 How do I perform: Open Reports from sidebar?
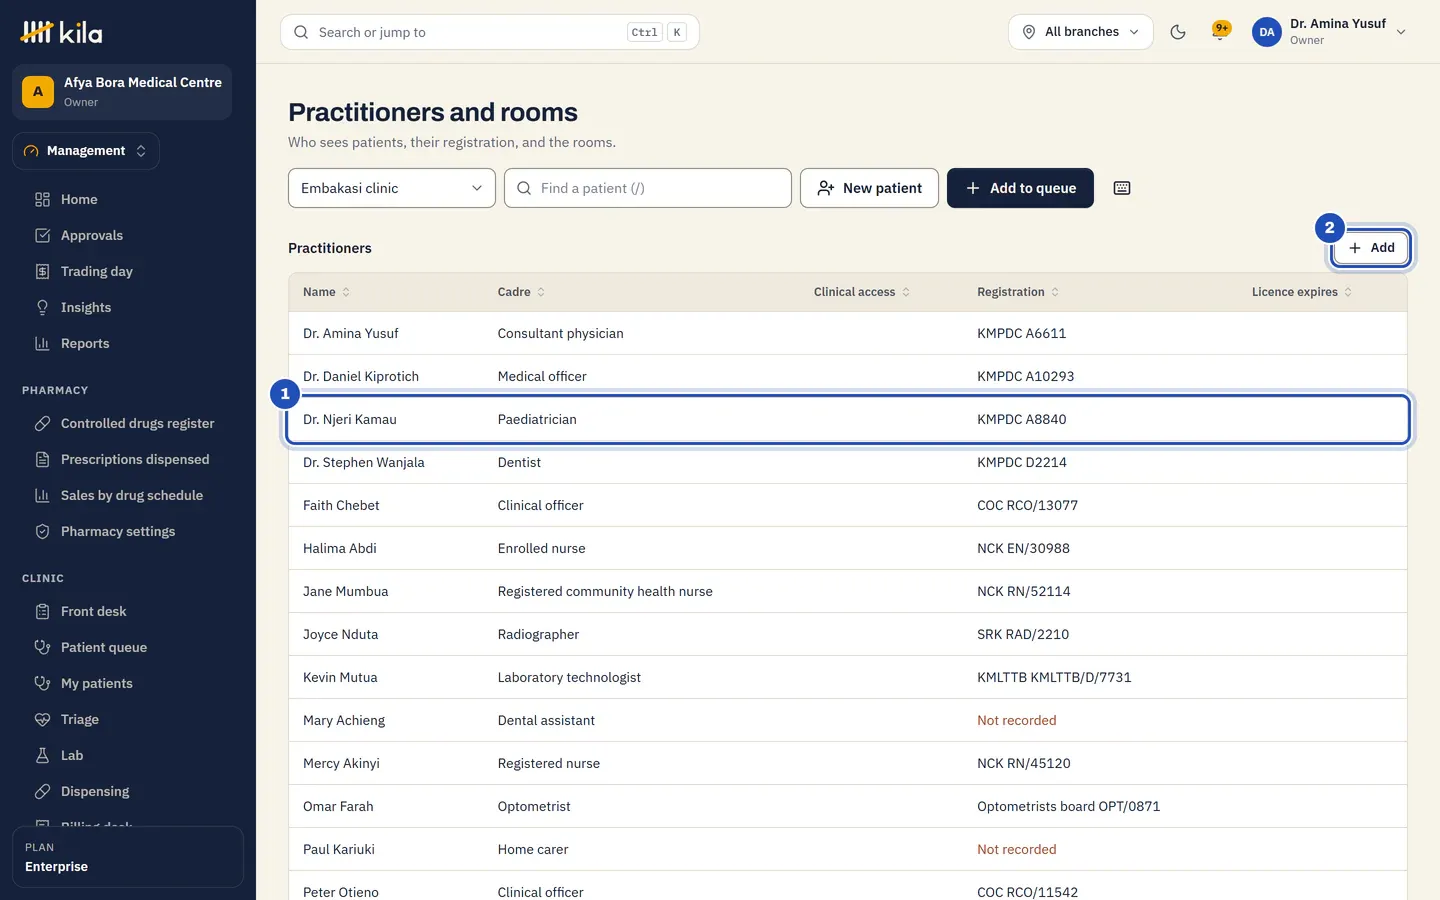tap(85, 343)
